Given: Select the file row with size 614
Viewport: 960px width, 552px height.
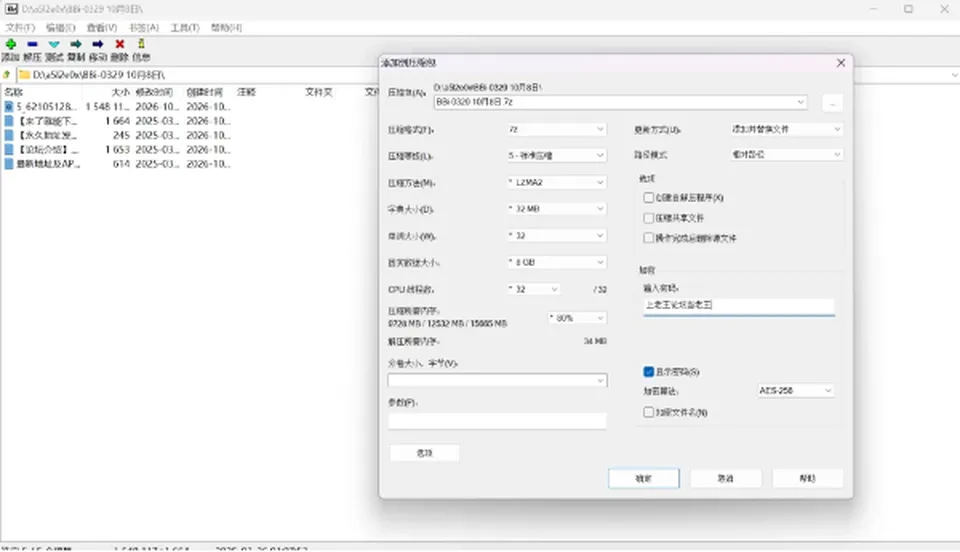Looking at the screenshot, I should (x=118, y=164).
